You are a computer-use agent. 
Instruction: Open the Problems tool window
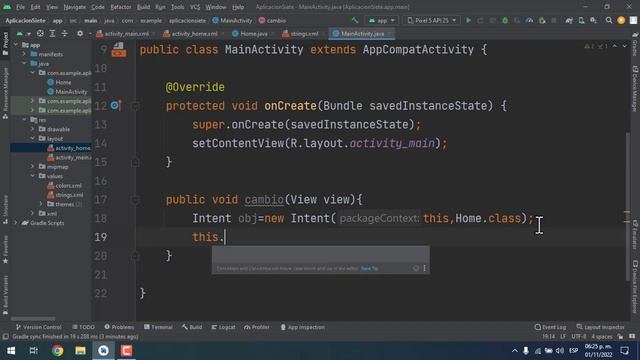pos(119,327)
